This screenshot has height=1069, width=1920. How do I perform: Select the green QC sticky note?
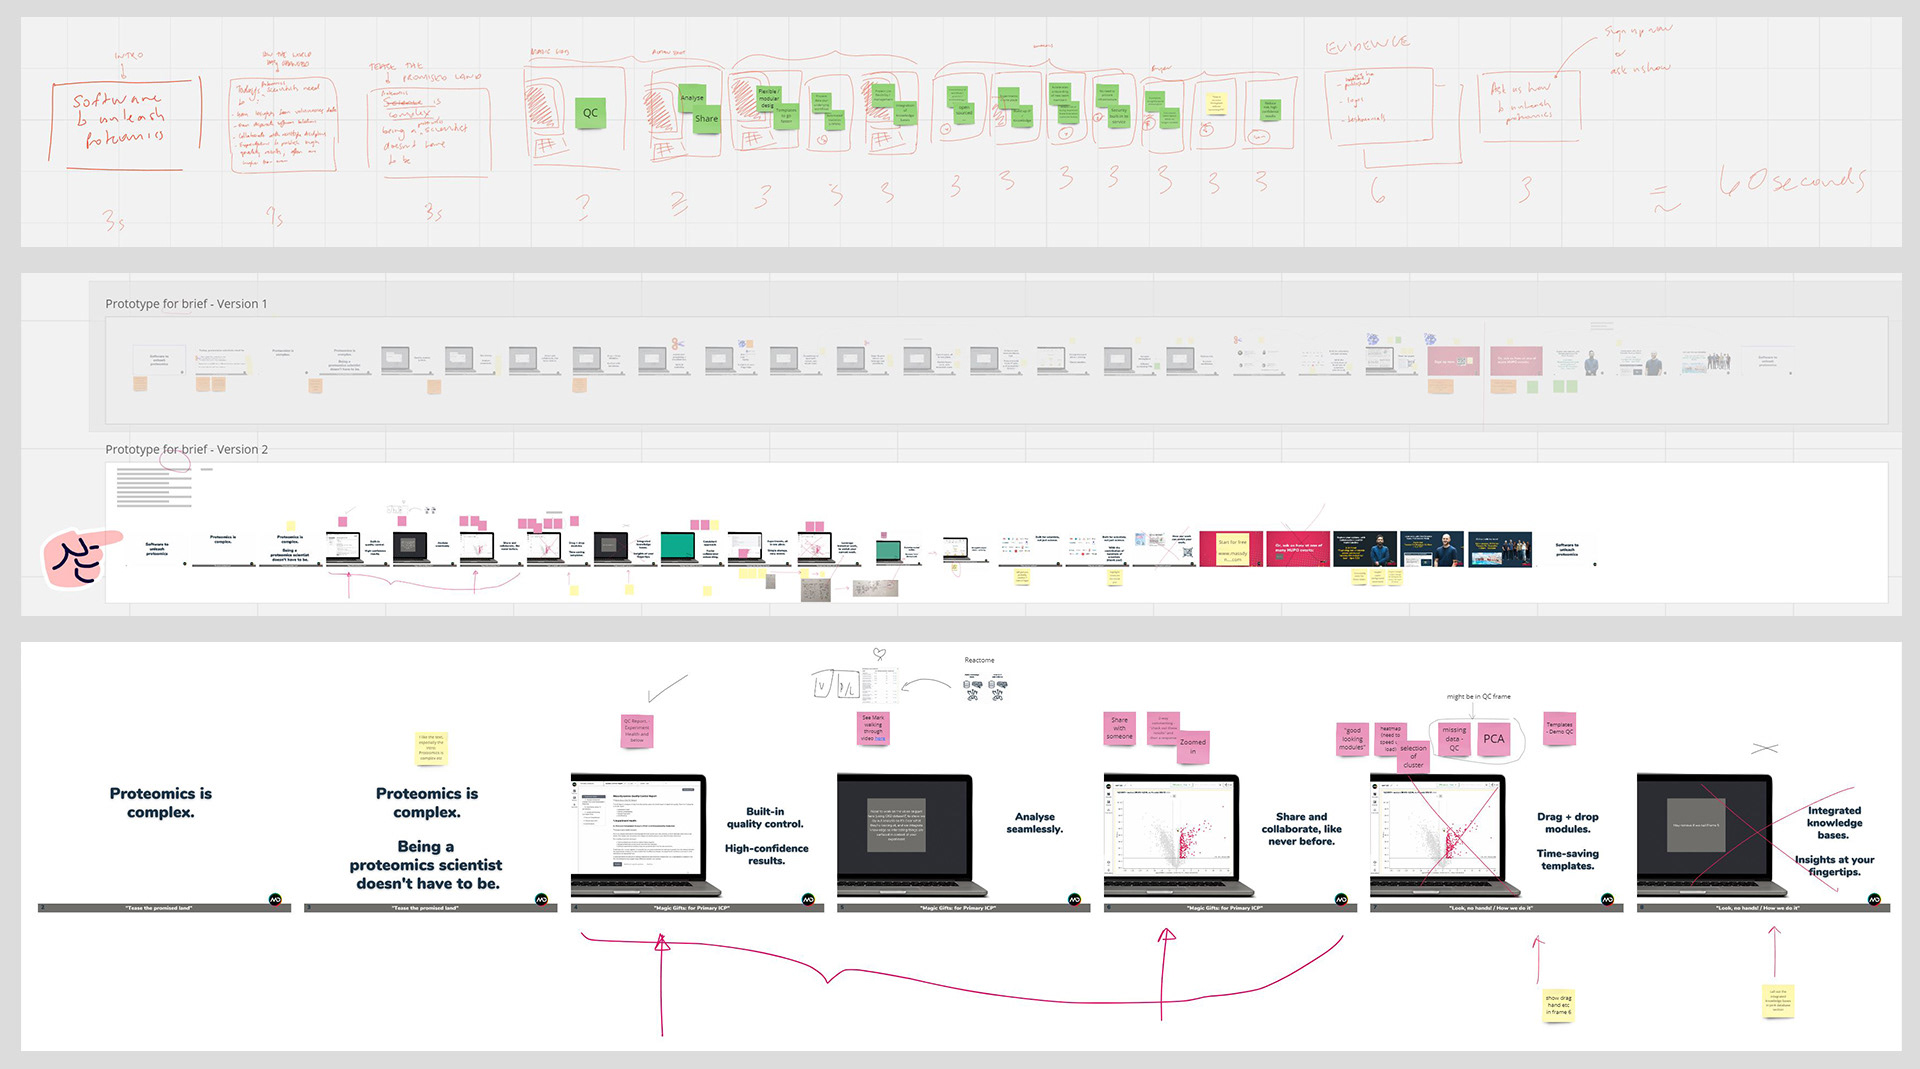click(x=590, y=113)
